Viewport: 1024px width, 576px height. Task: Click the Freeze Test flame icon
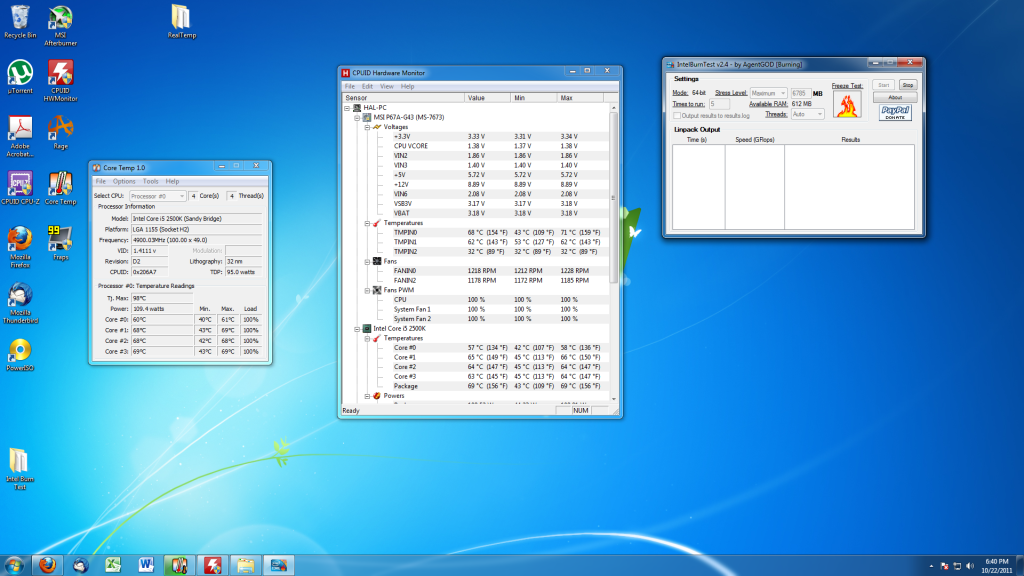point(846,106)
